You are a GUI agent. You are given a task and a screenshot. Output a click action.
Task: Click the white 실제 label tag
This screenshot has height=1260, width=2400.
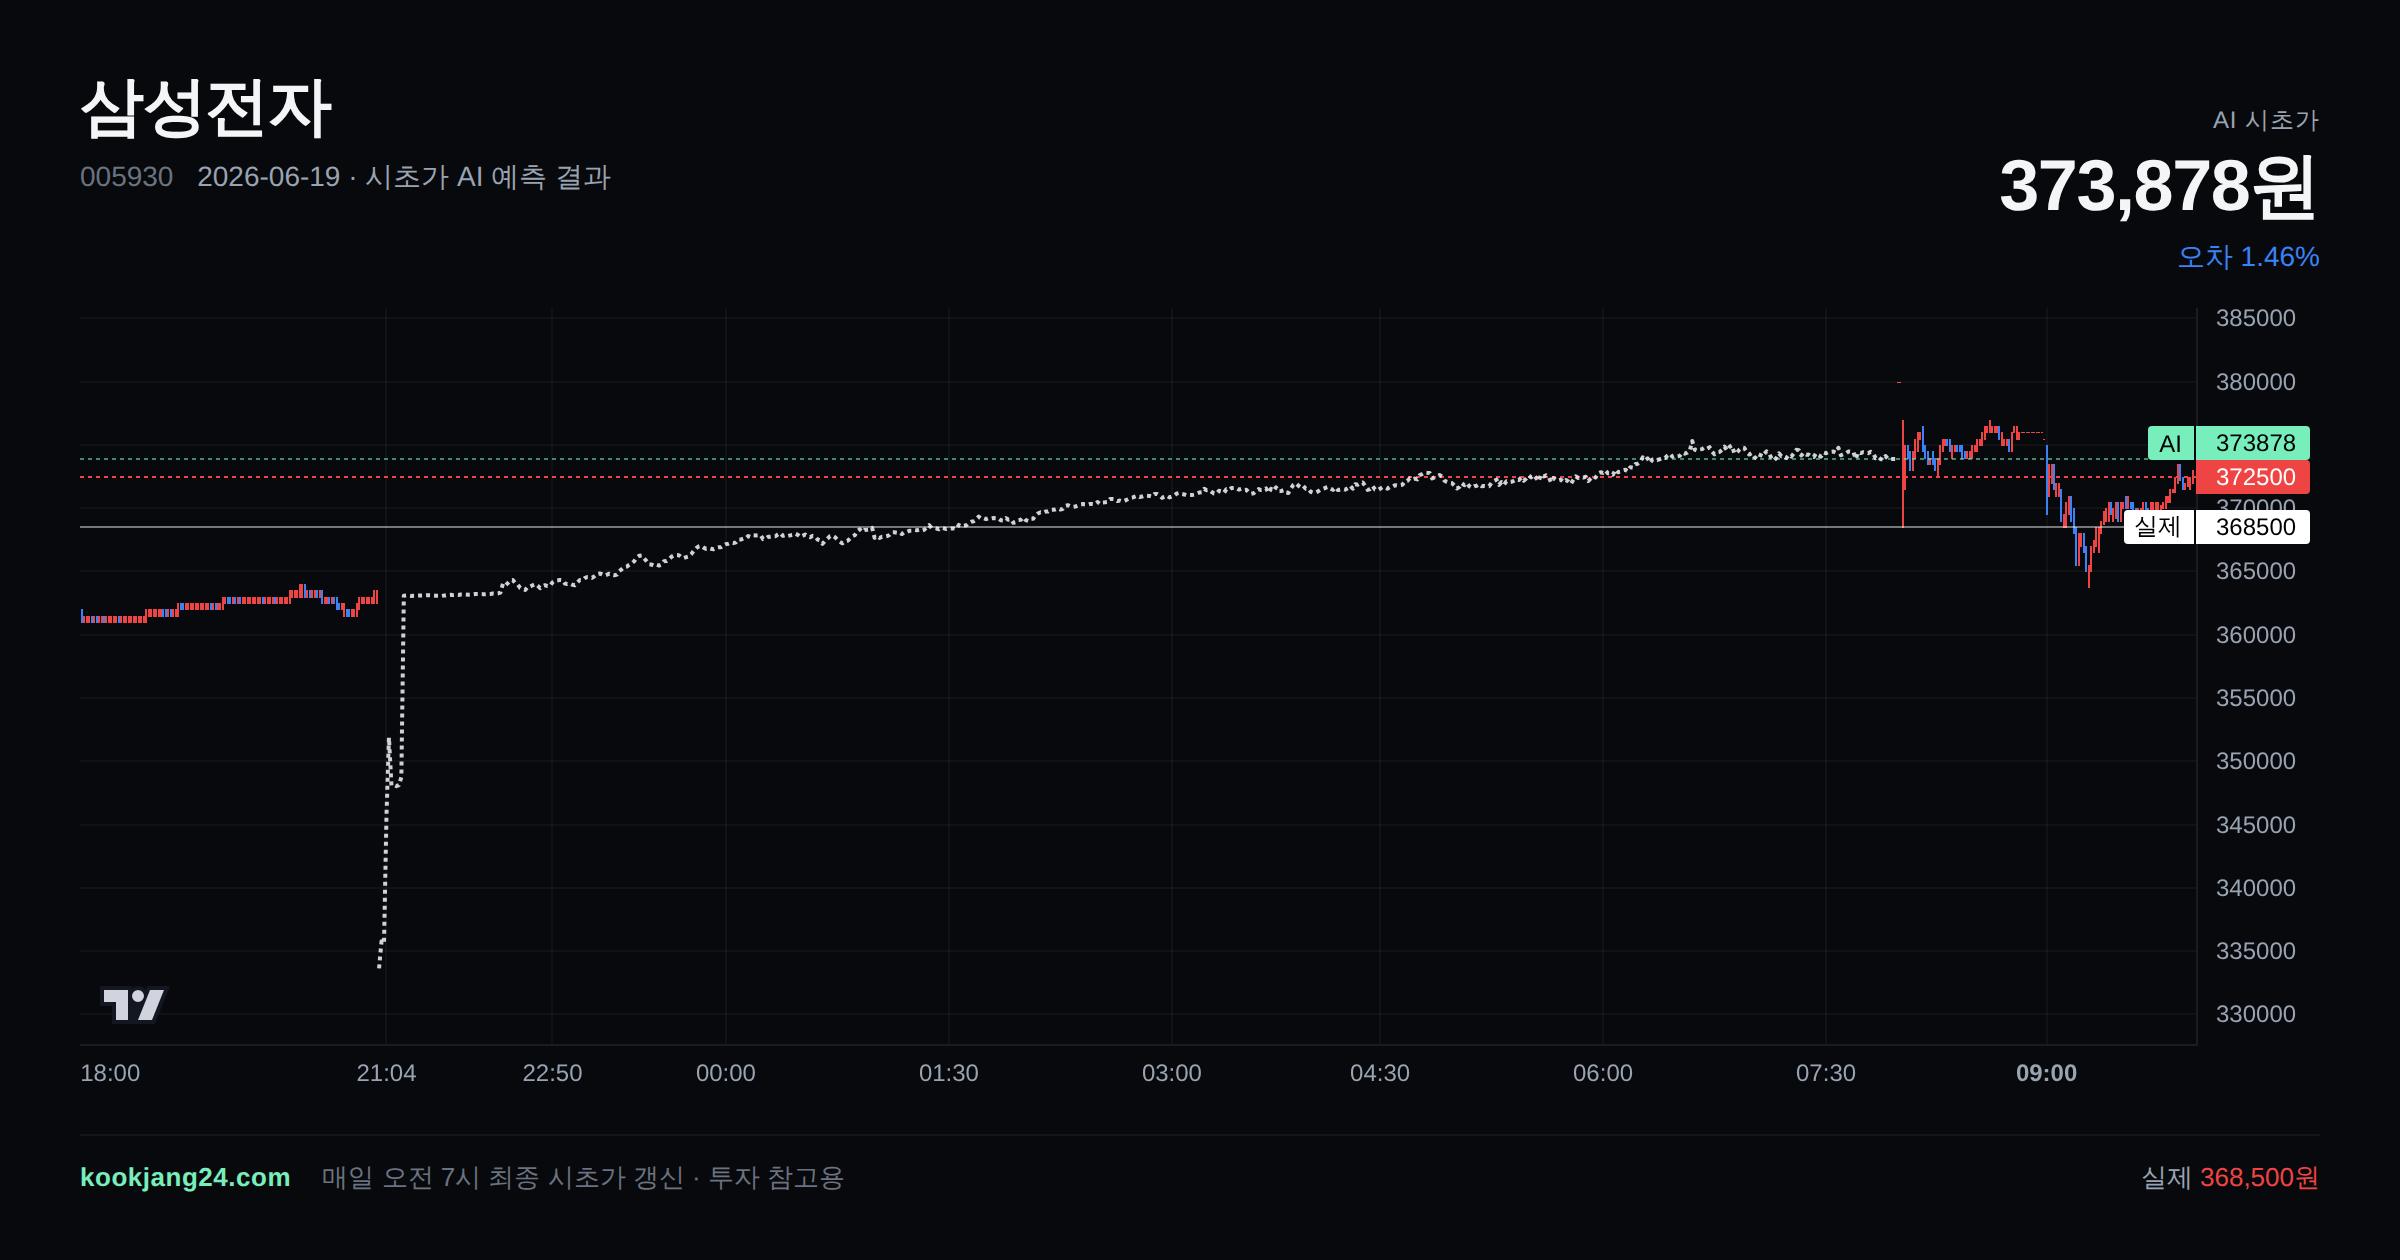click(2158, 527)
